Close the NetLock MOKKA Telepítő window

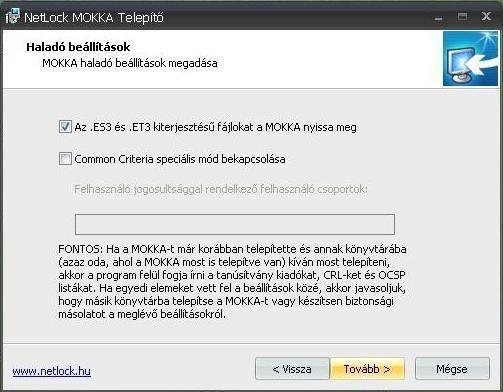486,16
